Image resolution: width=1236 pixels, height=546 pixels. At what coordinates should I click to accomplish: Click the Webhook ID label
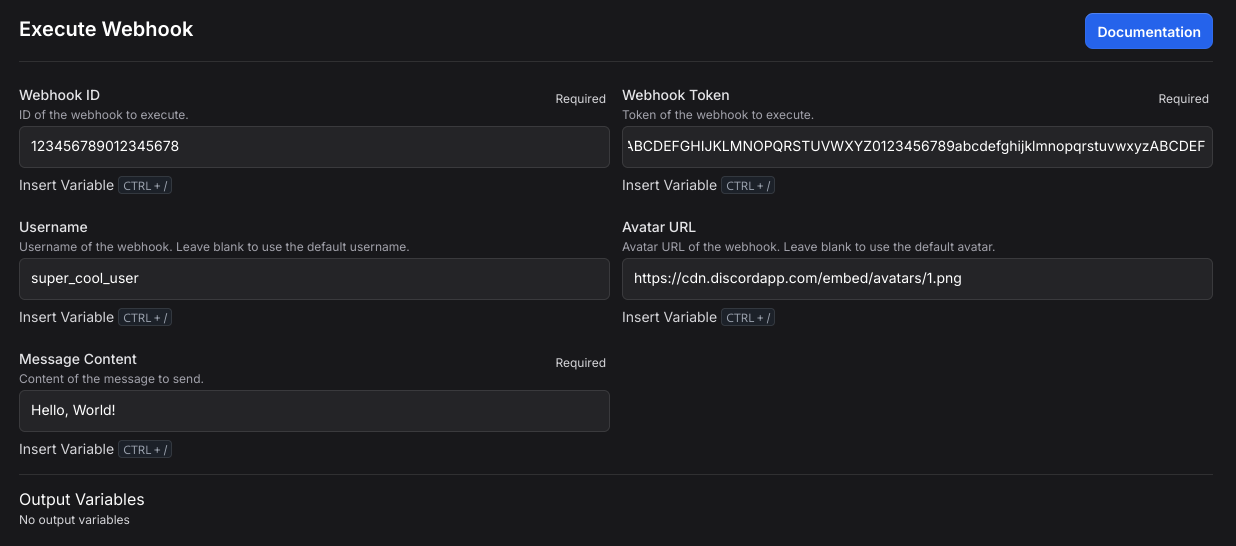[59, 95]
